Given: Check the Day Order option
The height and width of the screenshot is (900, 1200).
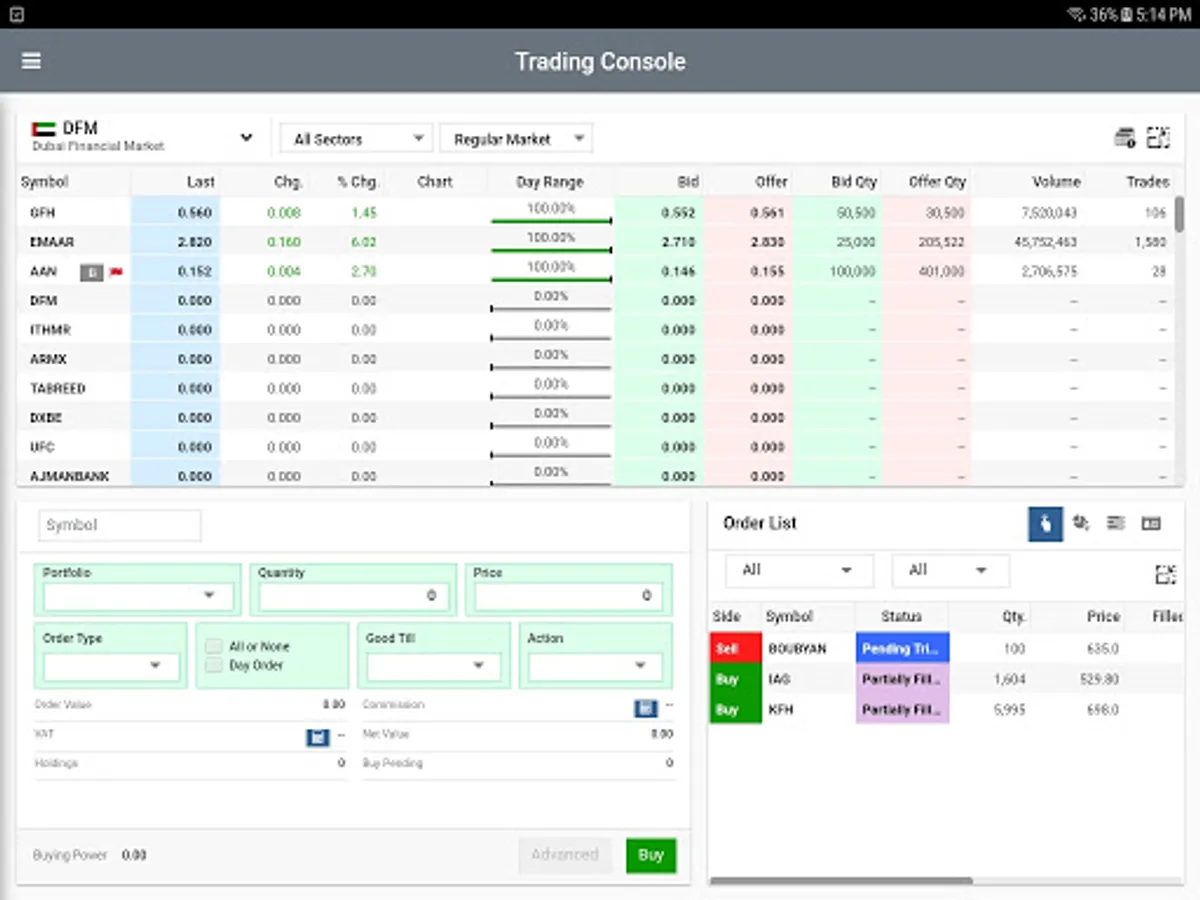Looking at the screenshot, I should tap(213, 663).
